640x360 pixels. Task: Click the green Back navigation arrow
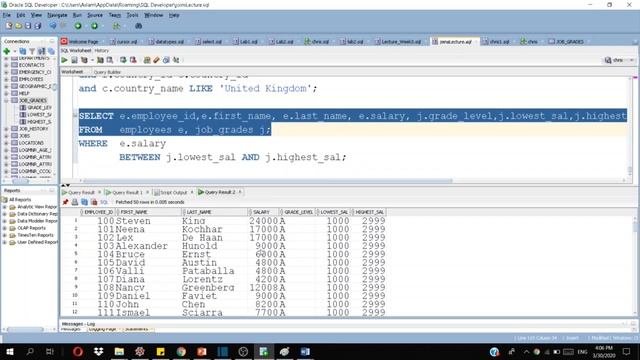pos(78,26)
